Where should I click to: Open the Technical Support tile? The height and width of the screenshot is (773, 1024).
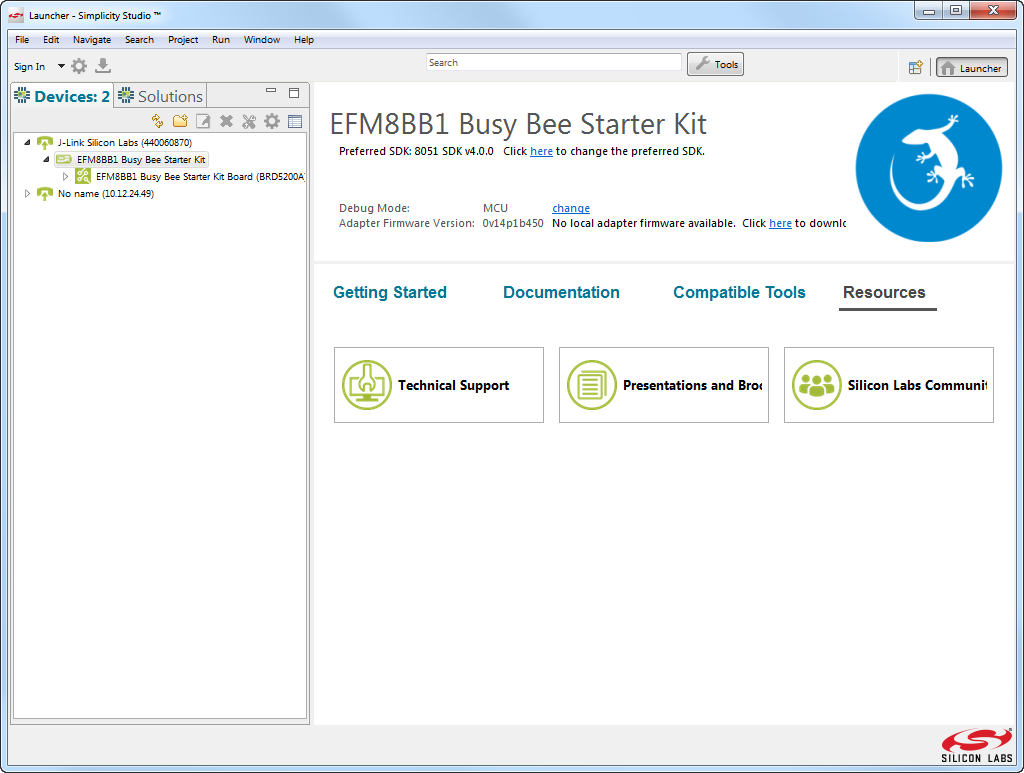click(439, 385)
